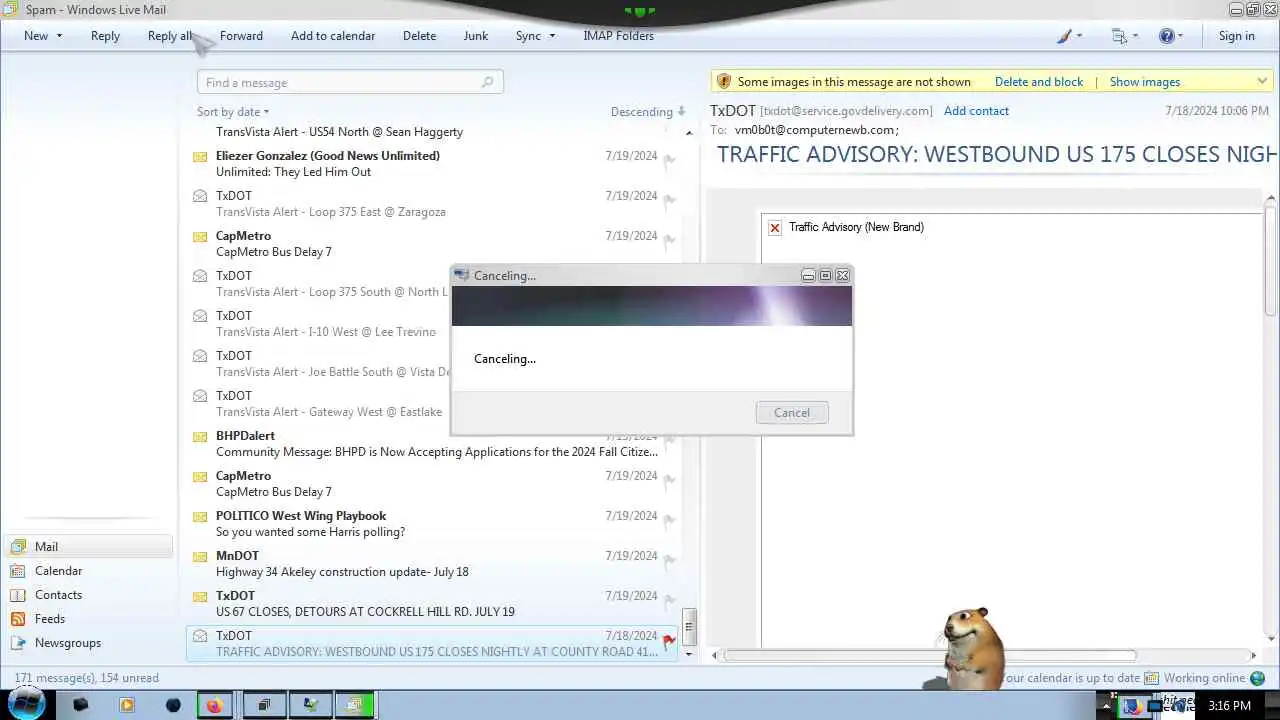Toggle flag on US 67 CLOSES message
The width and height of the screenshot is (1280, 720).
click(x=669, y=600)
